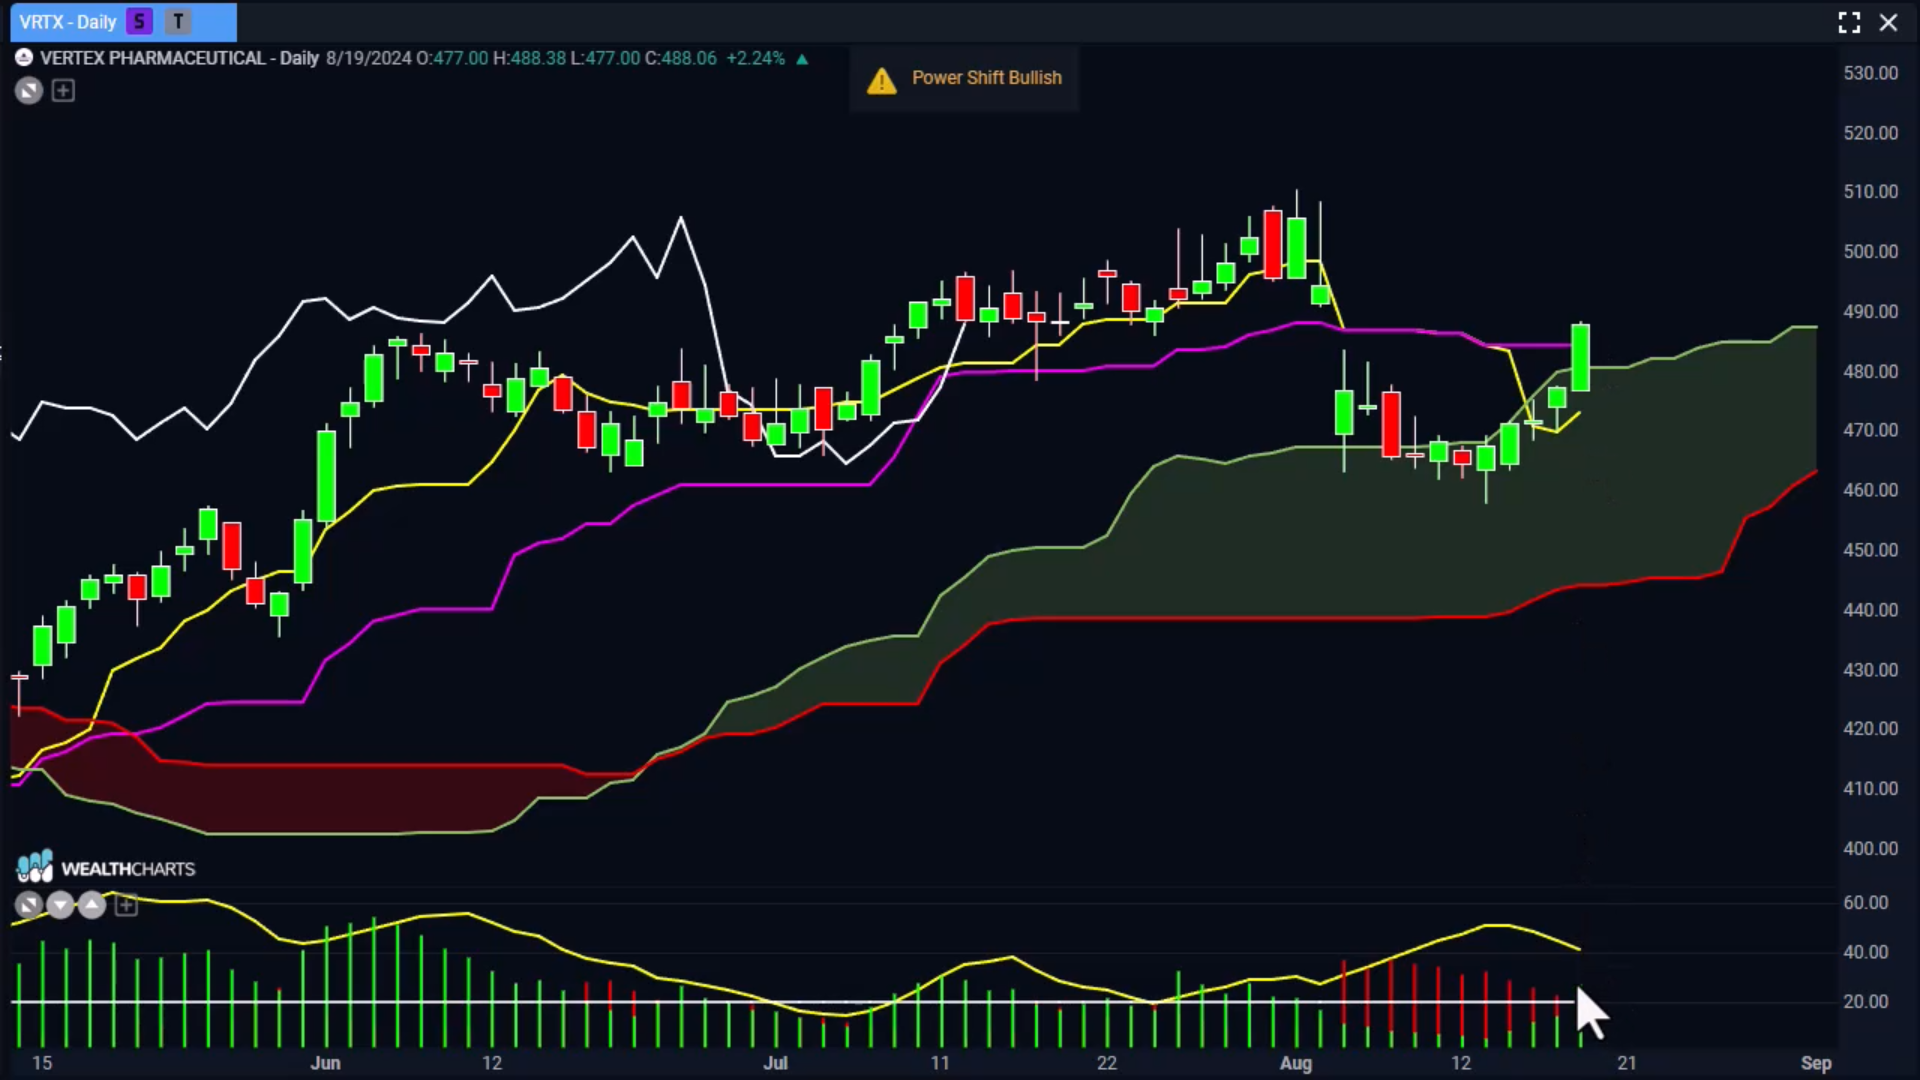Click the yellow warning triangle icon
This screenshot has height=1080, width=1920.
tap(882, 80)
